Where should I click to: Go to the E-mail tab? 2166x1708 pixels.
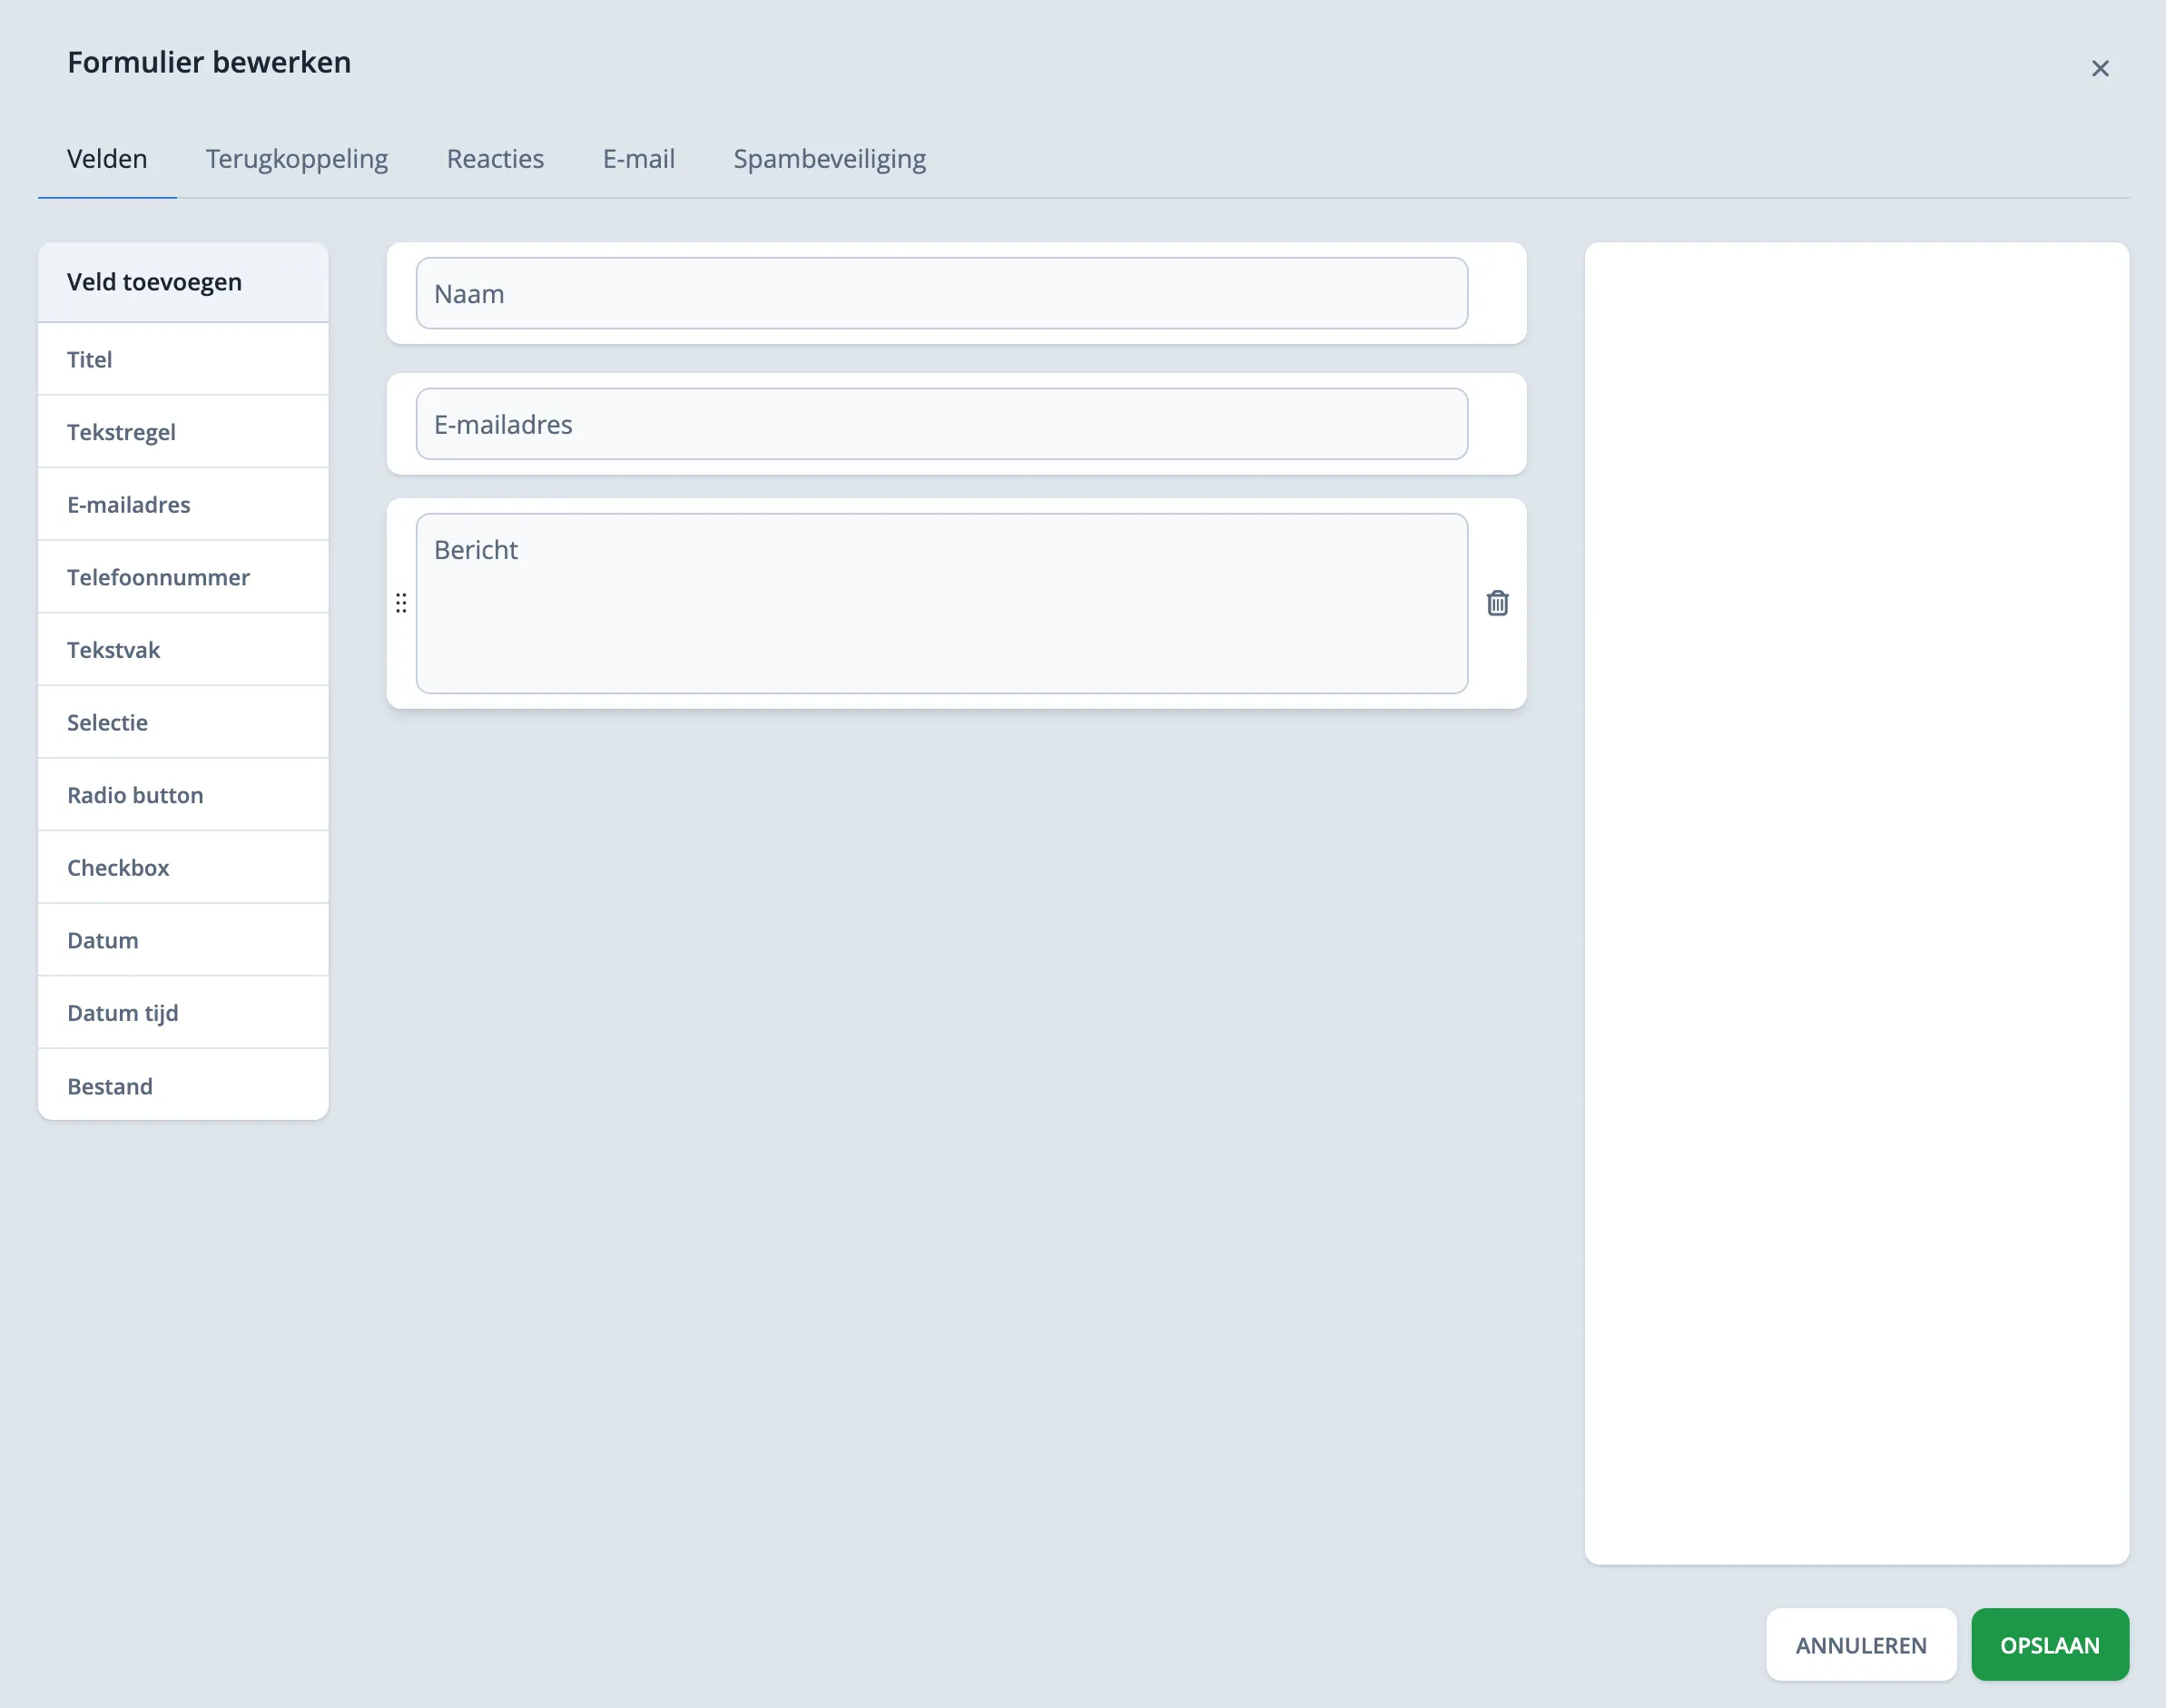[638, 159]
